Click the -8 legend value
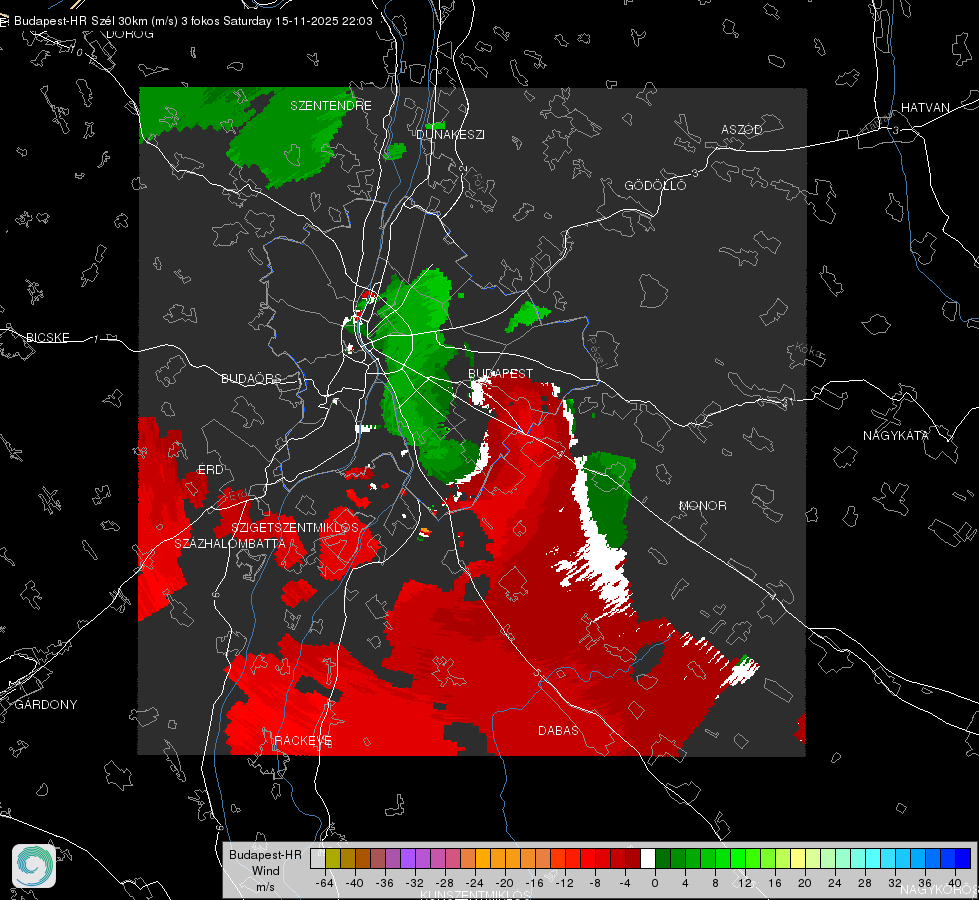The image size is (979, 900). 594,883
